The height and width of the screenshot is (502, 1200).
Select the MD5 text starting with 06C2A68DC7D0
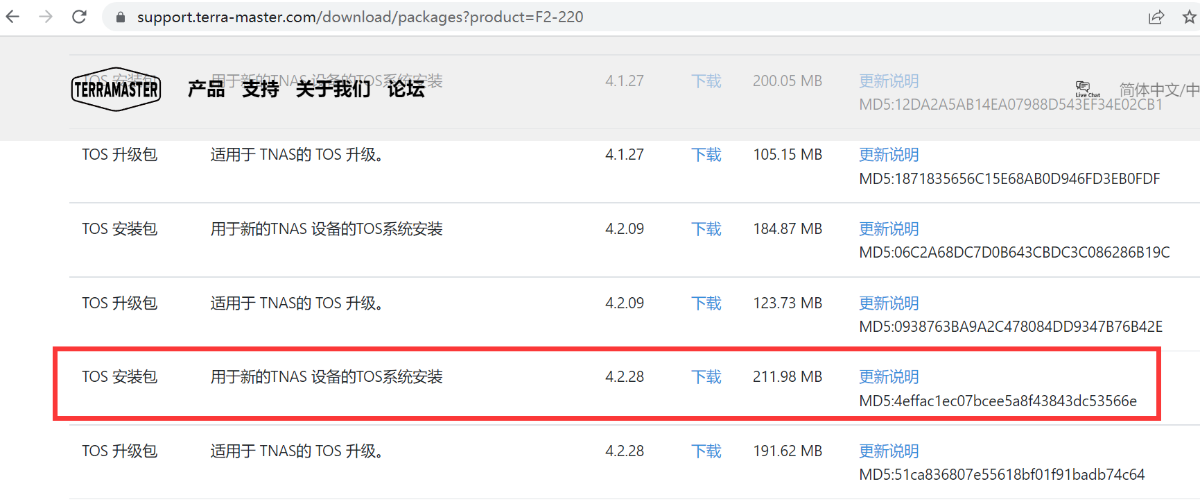click(x=1014, y=253)
